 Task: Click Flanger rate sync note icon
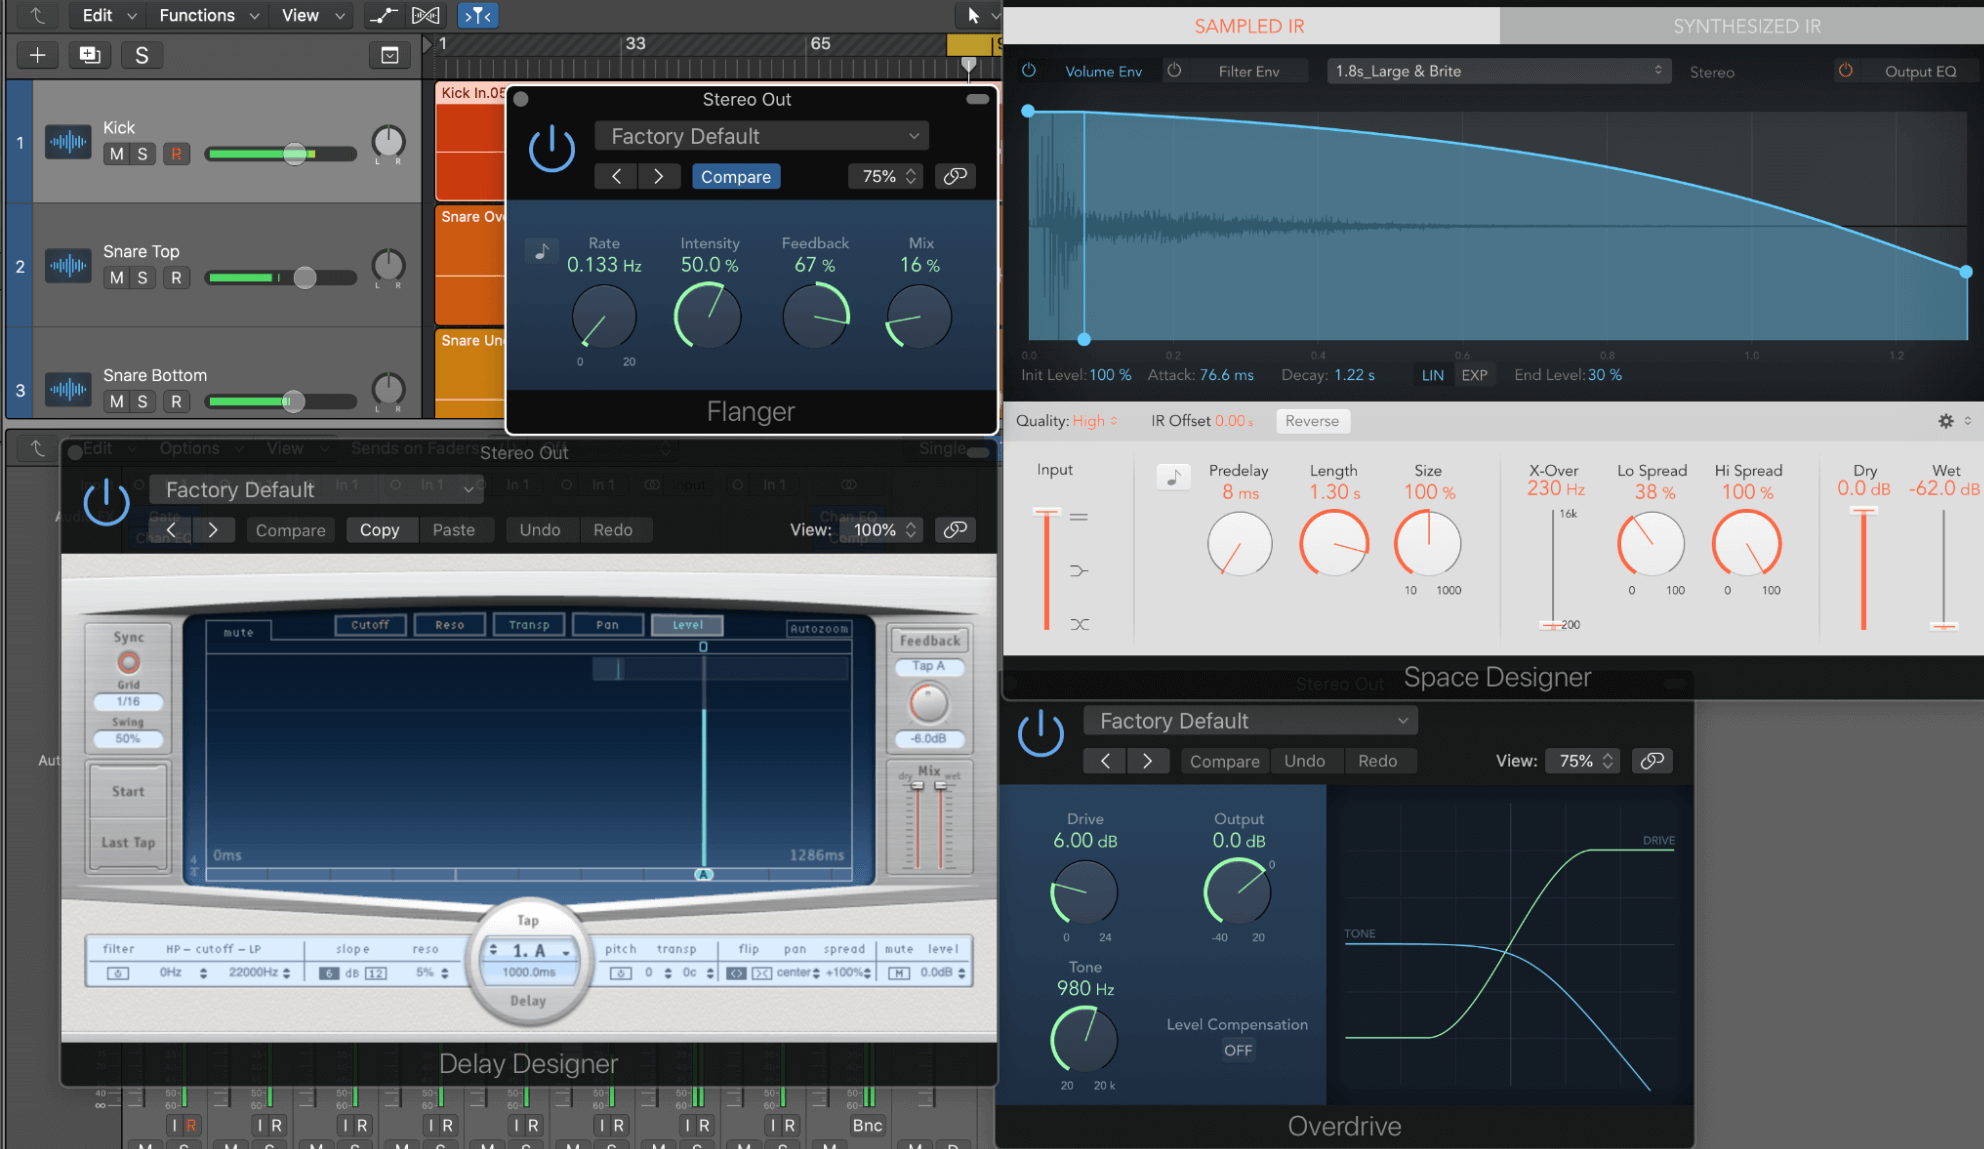541,251
